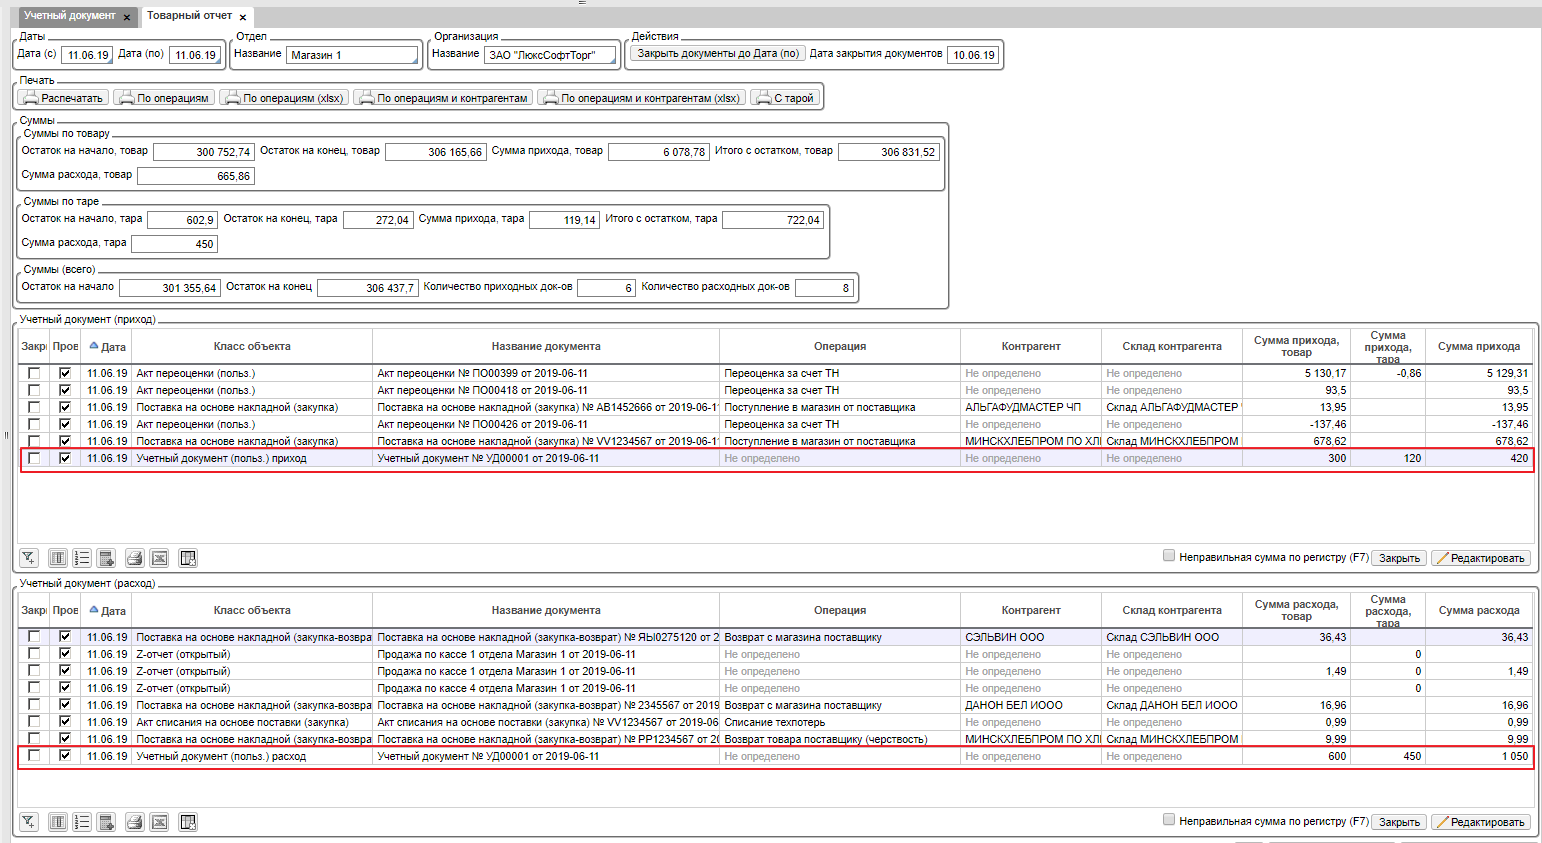Screen dimensions: 1542x843
Task: Click numbered-list icon under the incoming (приход) table
Action: point(82,558)
